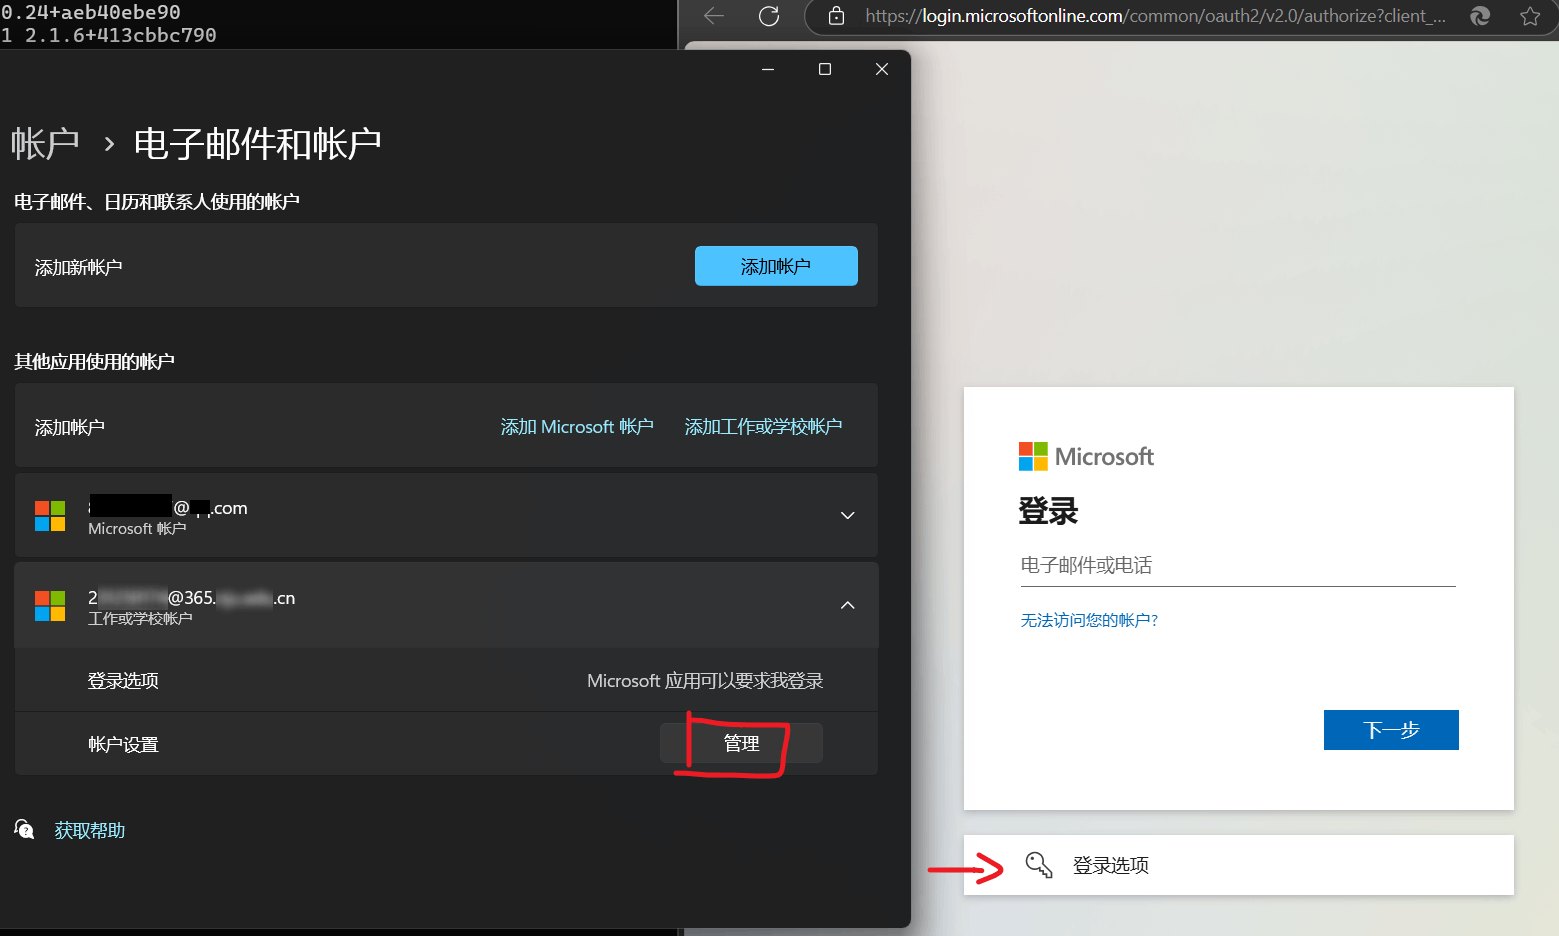Viewport: 1559px width, 936px height.
Task: Click the blue 添加帐户 button
Action: (x=776, y=266)
